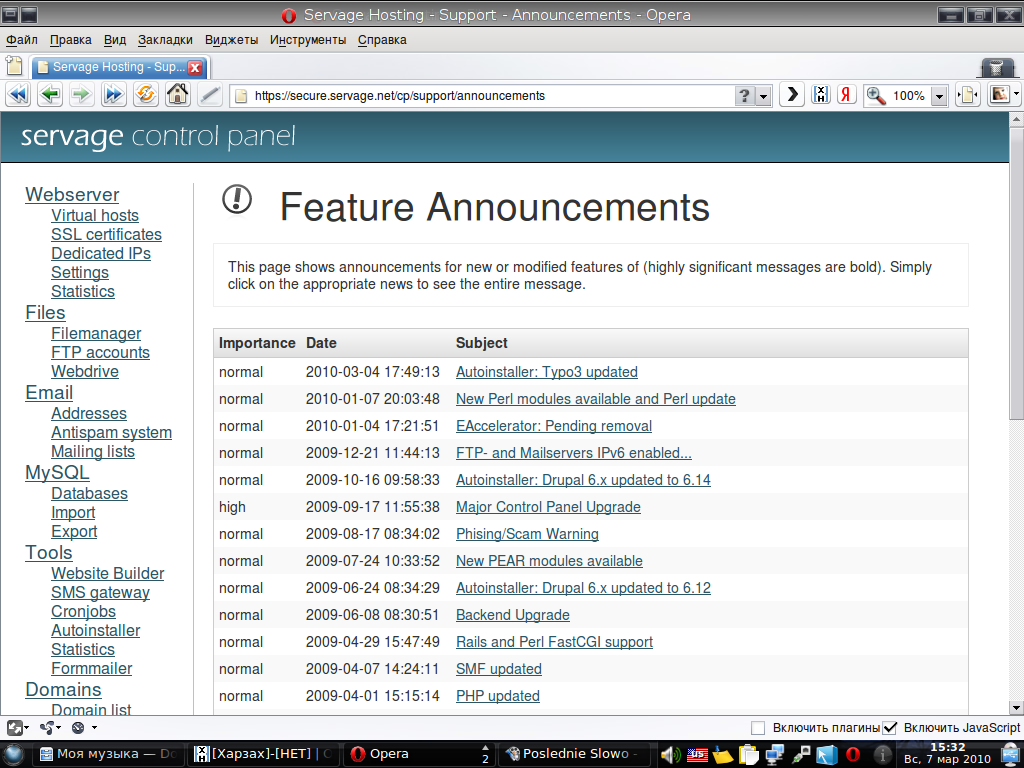Click the show images picture button
Screen dimensions: 1024x768
click(x=1000, y=95)
